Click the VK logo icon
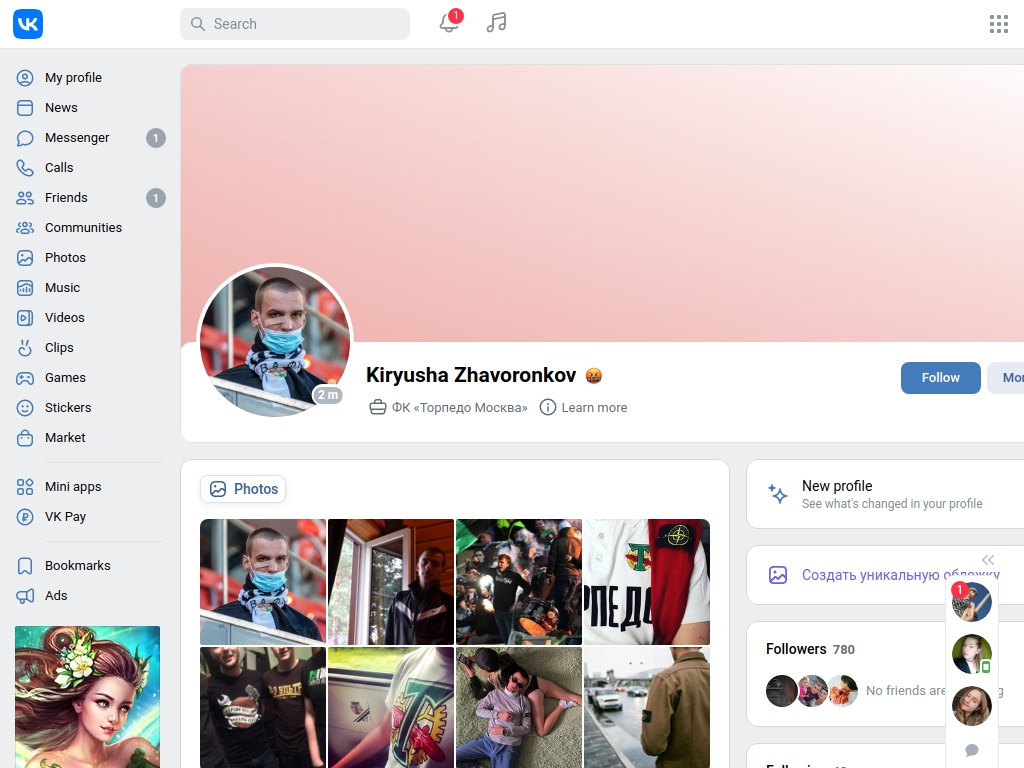The image size is (1024, 768). coord(28,24)
